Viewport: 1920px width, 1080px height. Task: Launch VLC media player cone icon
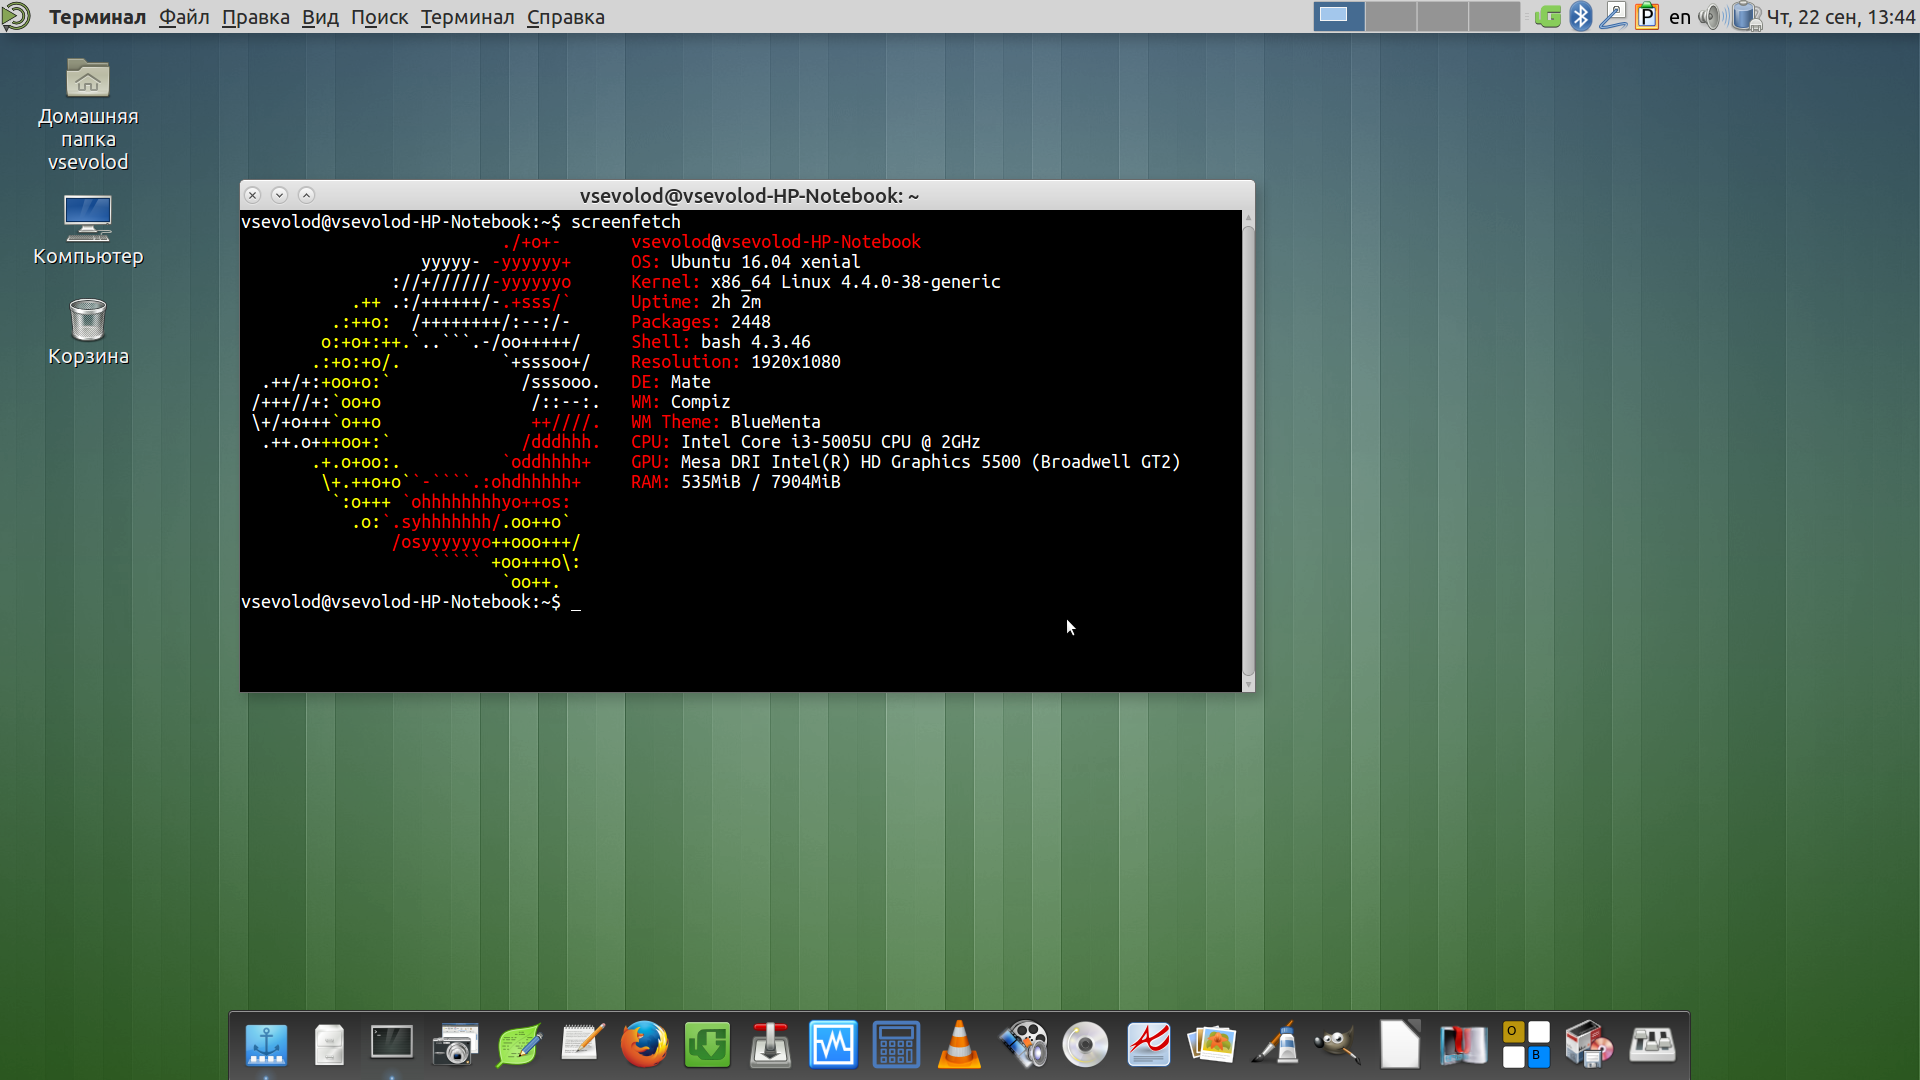959,1045
